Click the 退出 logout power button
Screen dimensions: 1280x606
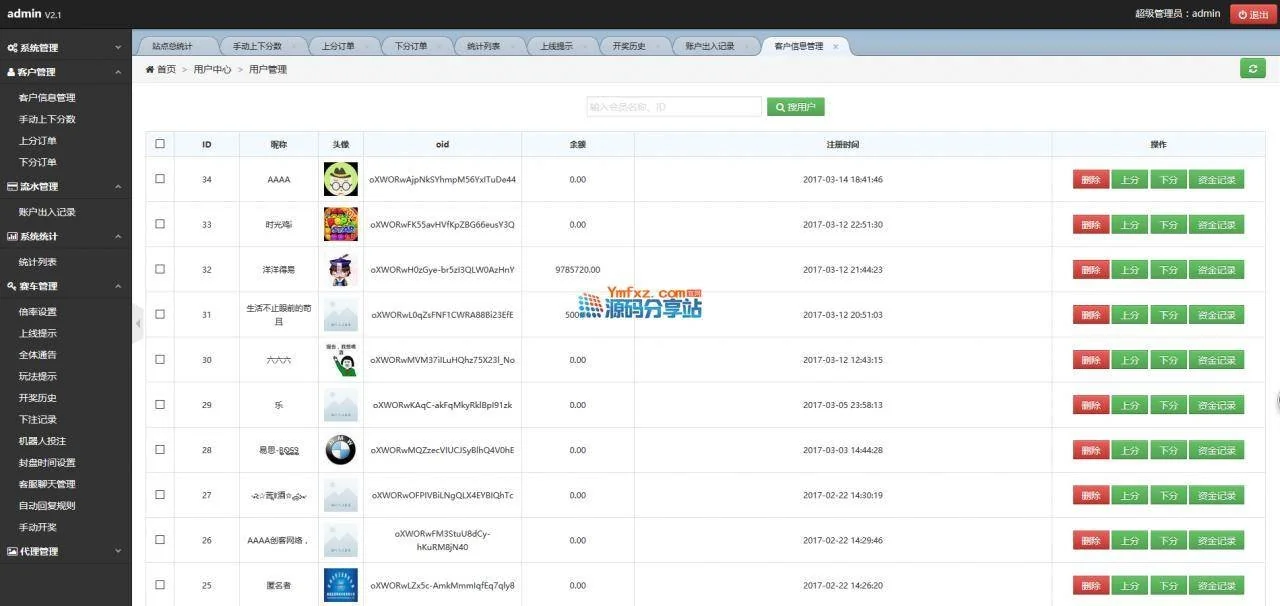point(1253,14)
